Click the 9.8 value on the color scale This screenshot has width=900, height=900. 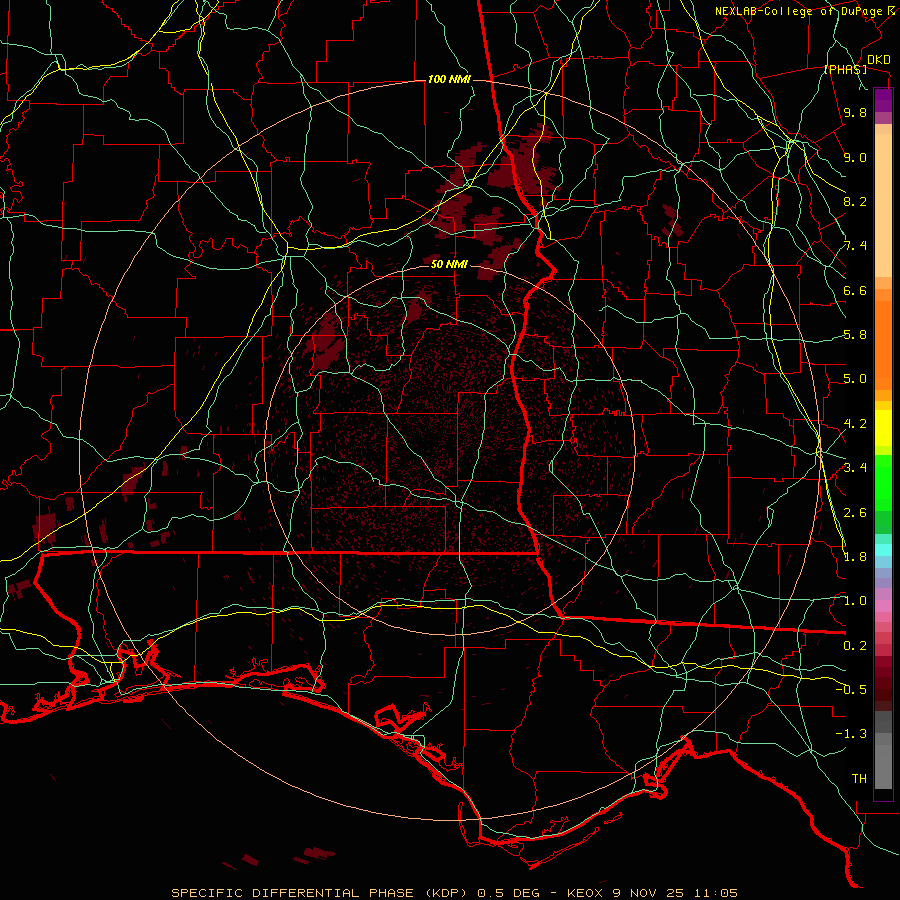855,112
